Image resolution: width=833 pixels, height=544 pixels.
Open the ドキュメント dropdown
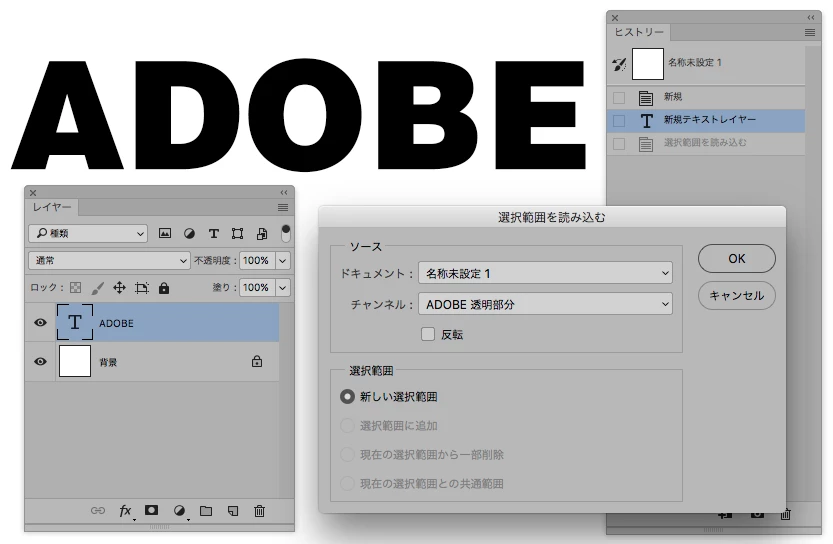[545, 273]
